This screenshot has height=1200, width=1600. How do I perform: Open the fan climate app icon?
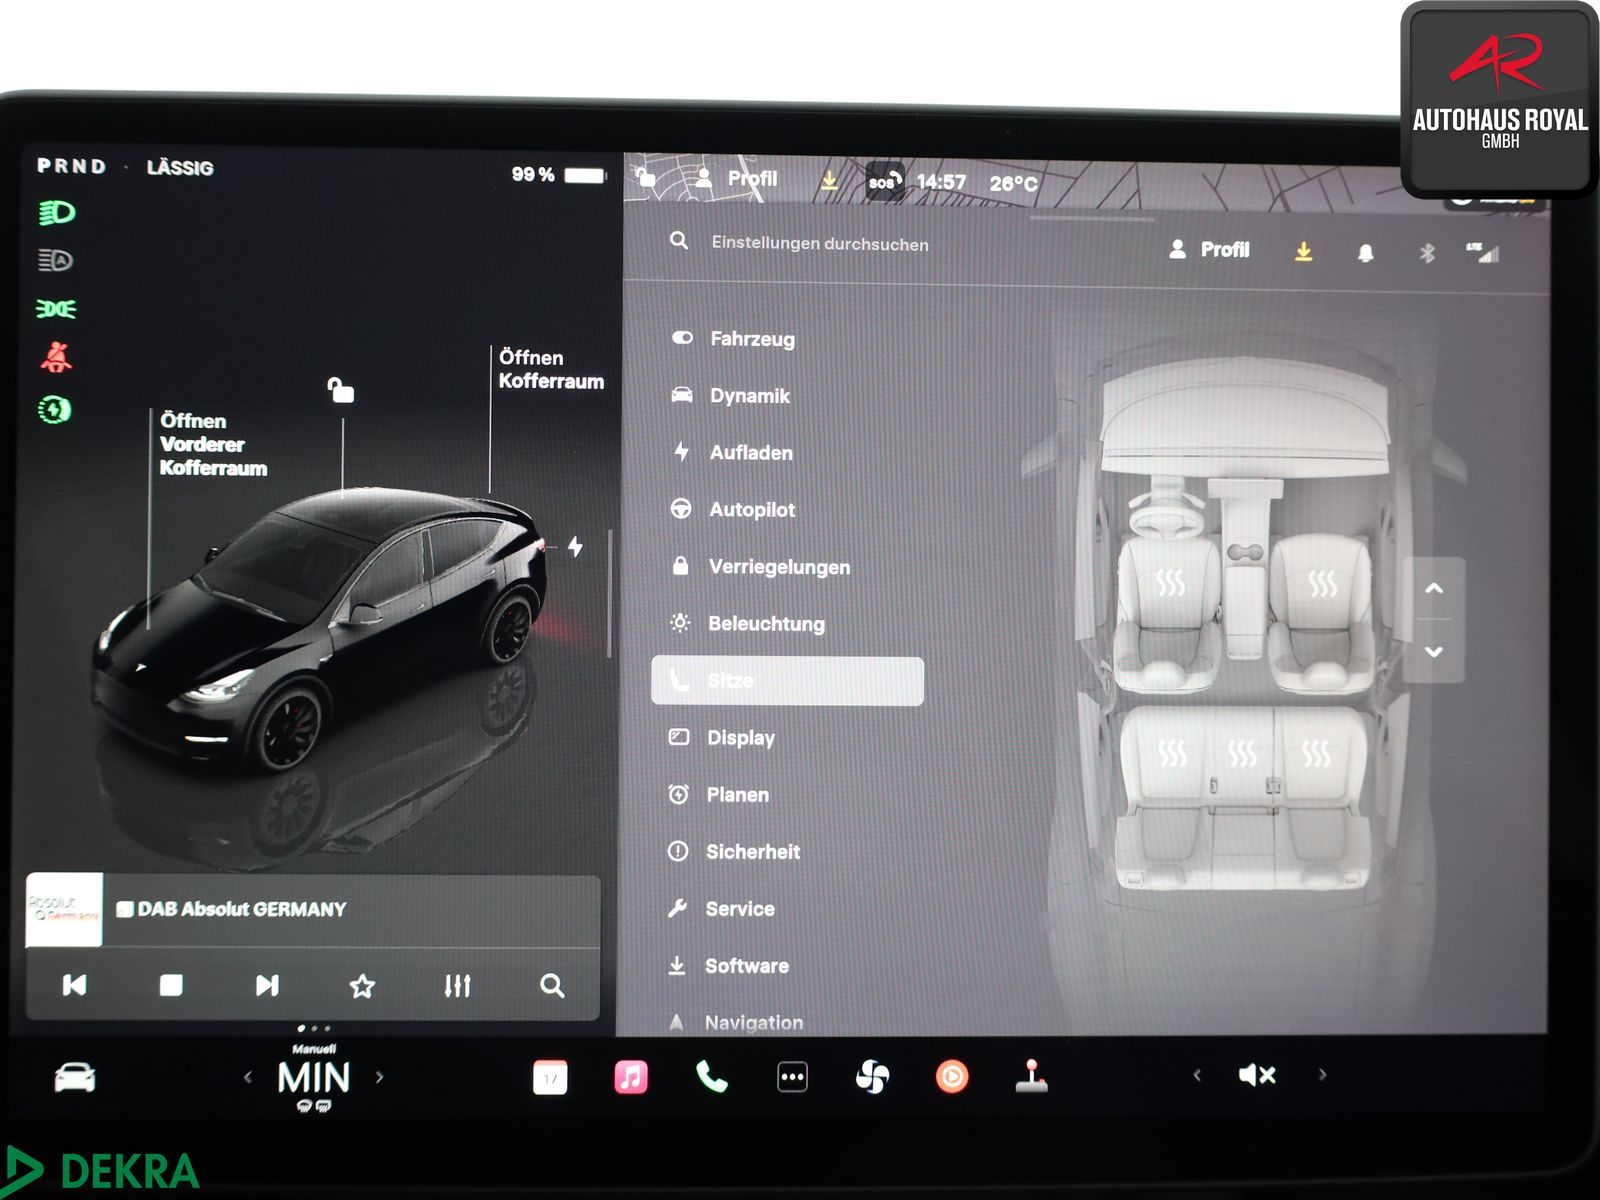(872, 1077)
